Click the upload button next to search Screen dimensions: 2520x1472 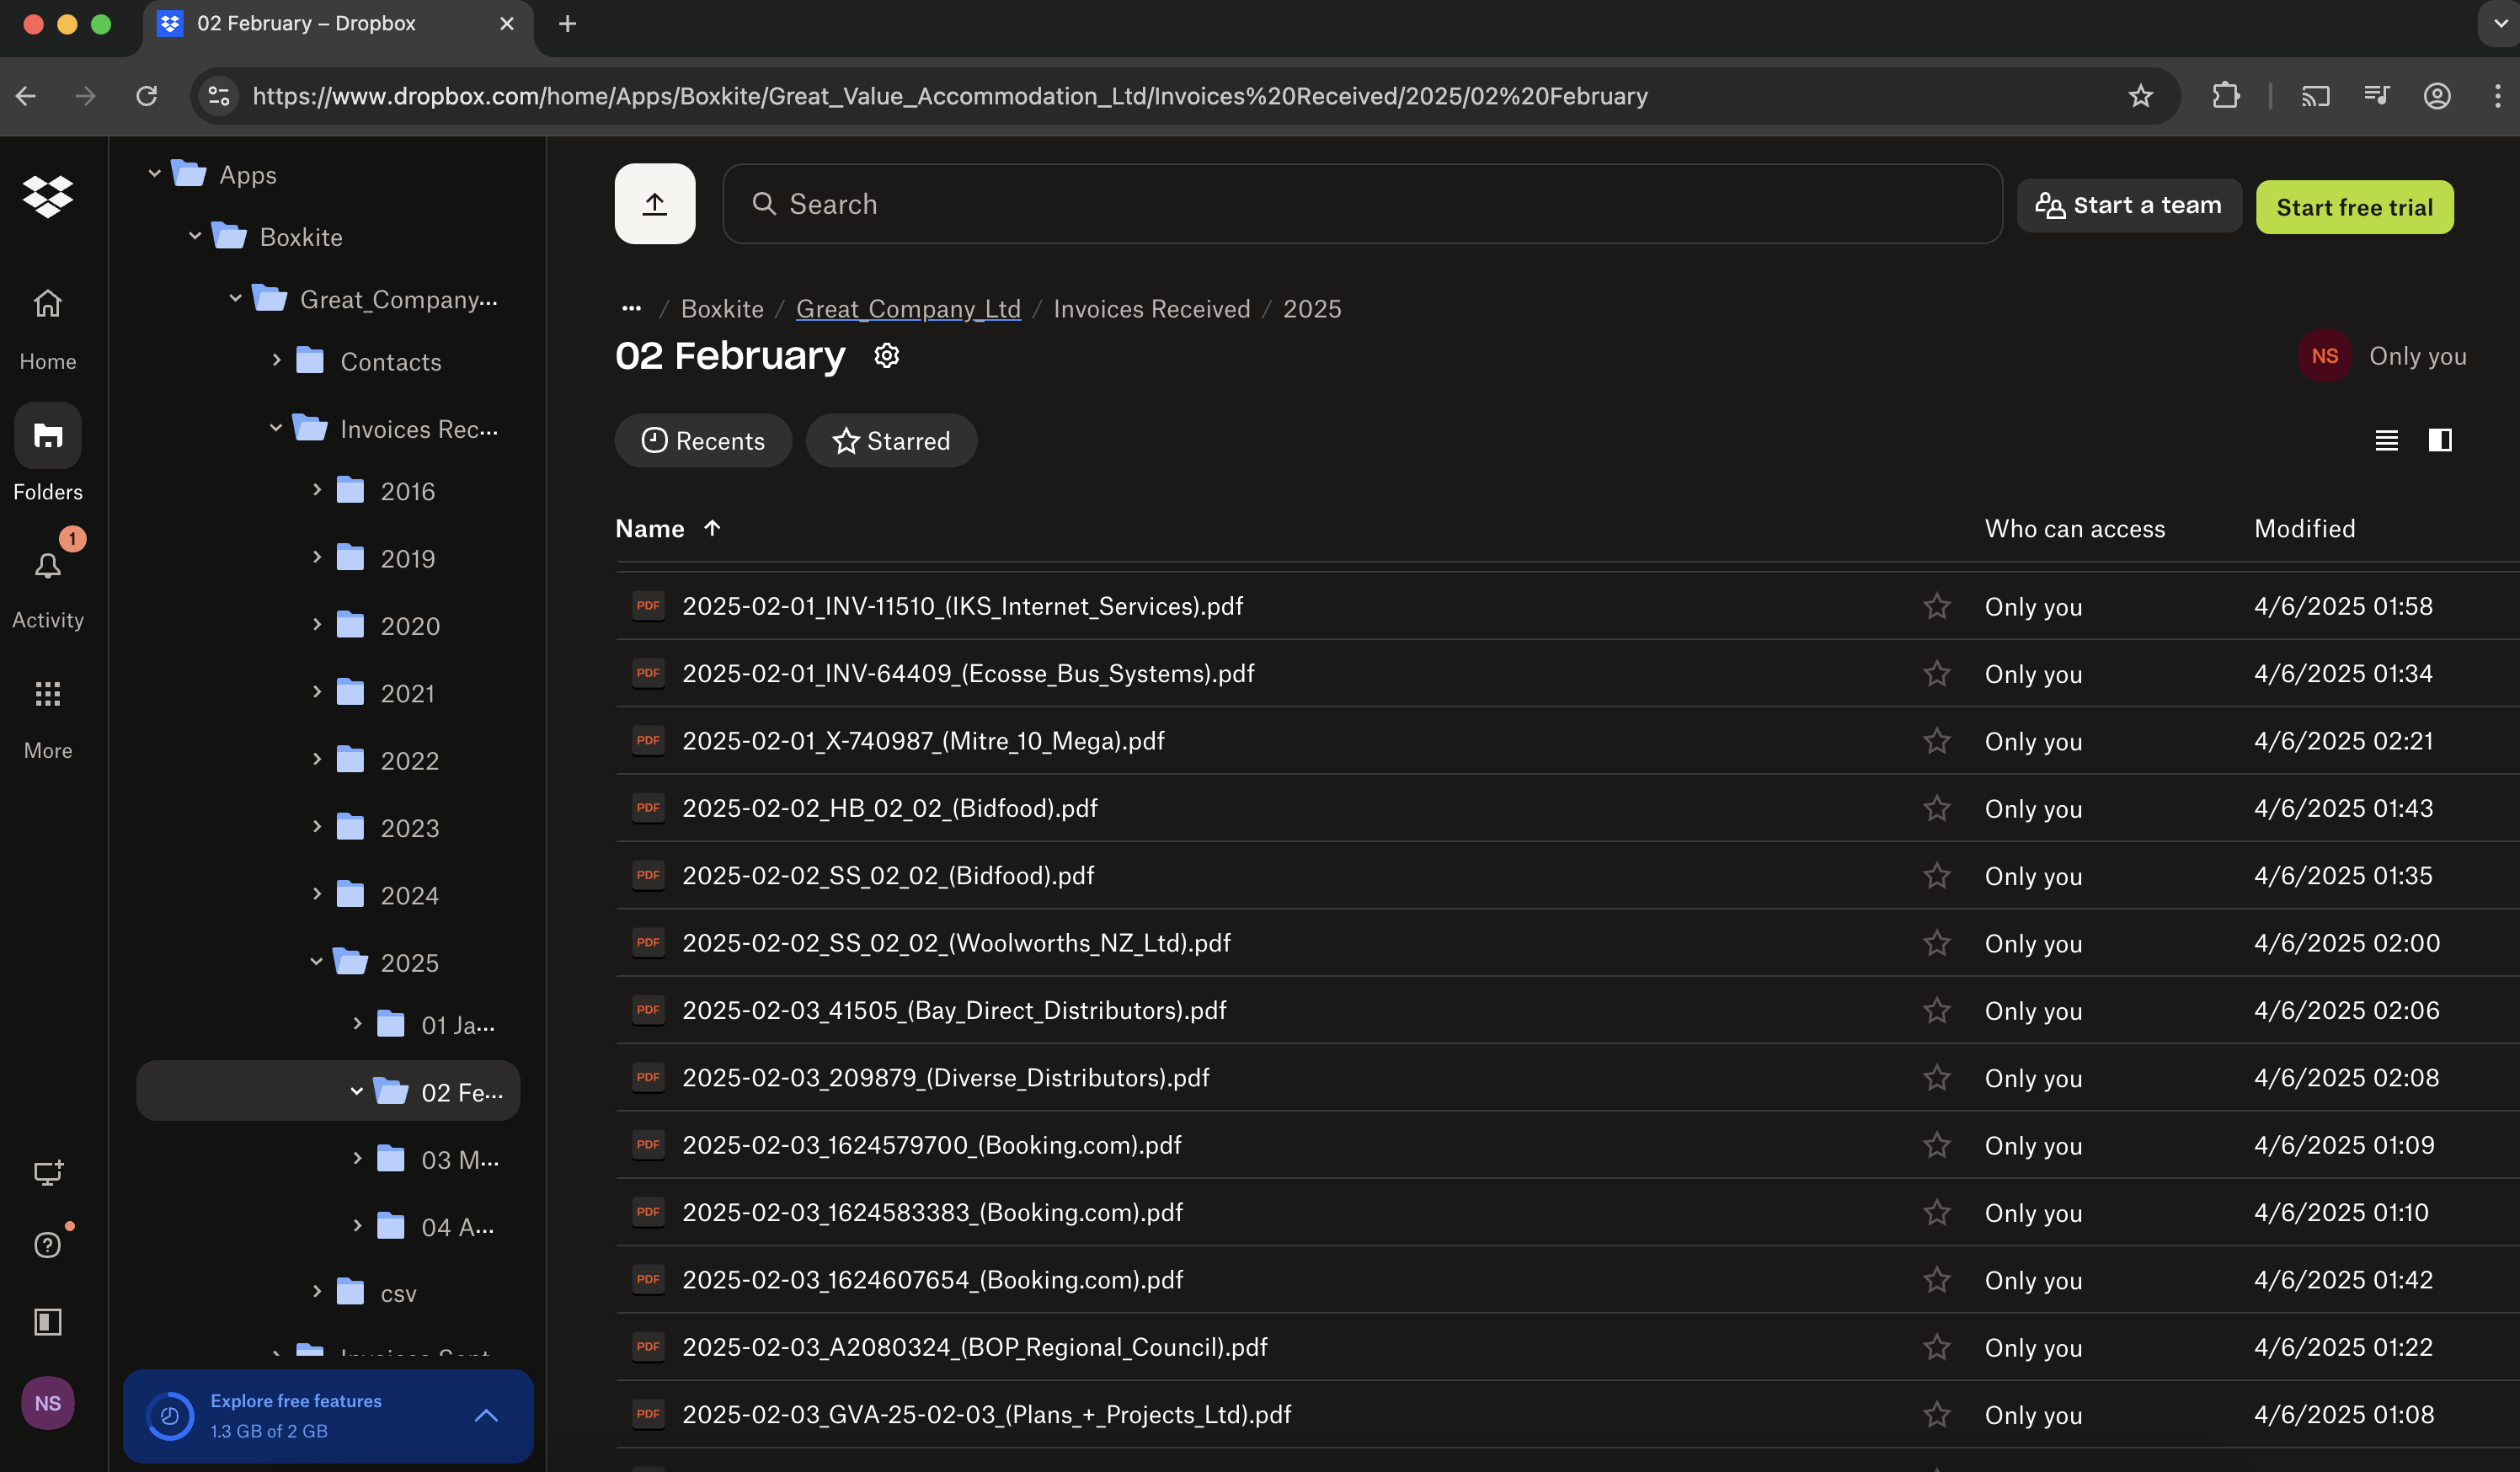coord(654,204)
